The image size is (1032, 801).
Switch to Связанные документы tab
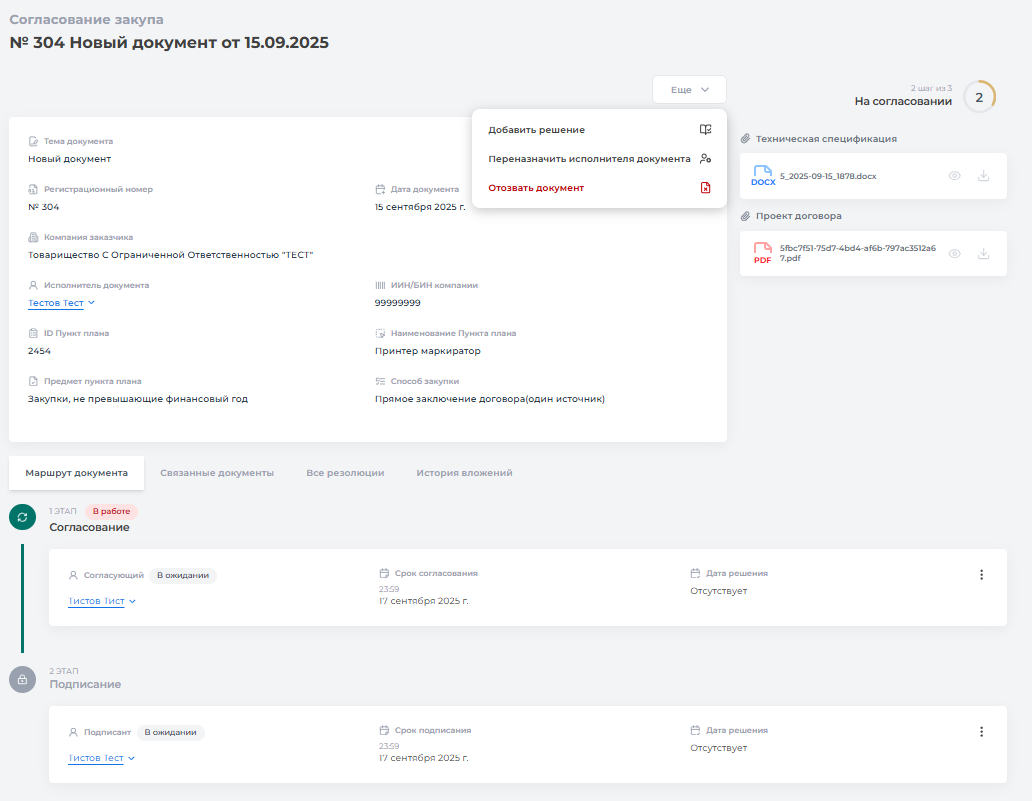tap(217, 473)
